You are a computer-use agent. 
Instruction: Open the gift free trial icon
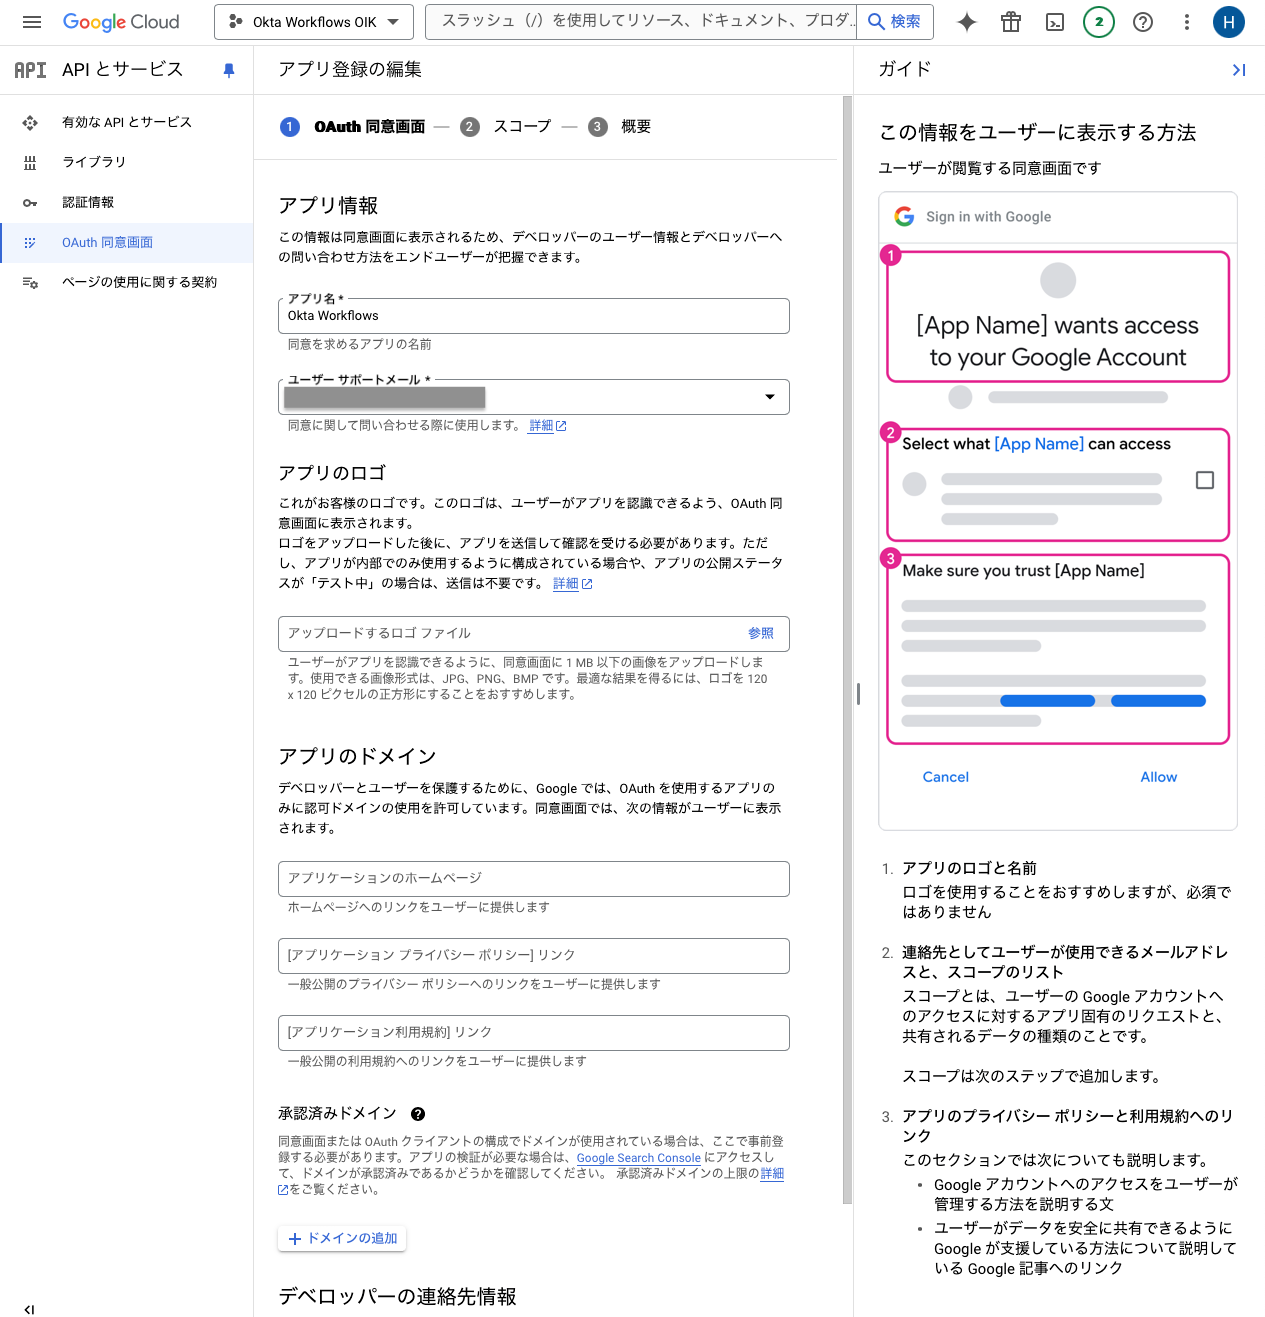1011,22
